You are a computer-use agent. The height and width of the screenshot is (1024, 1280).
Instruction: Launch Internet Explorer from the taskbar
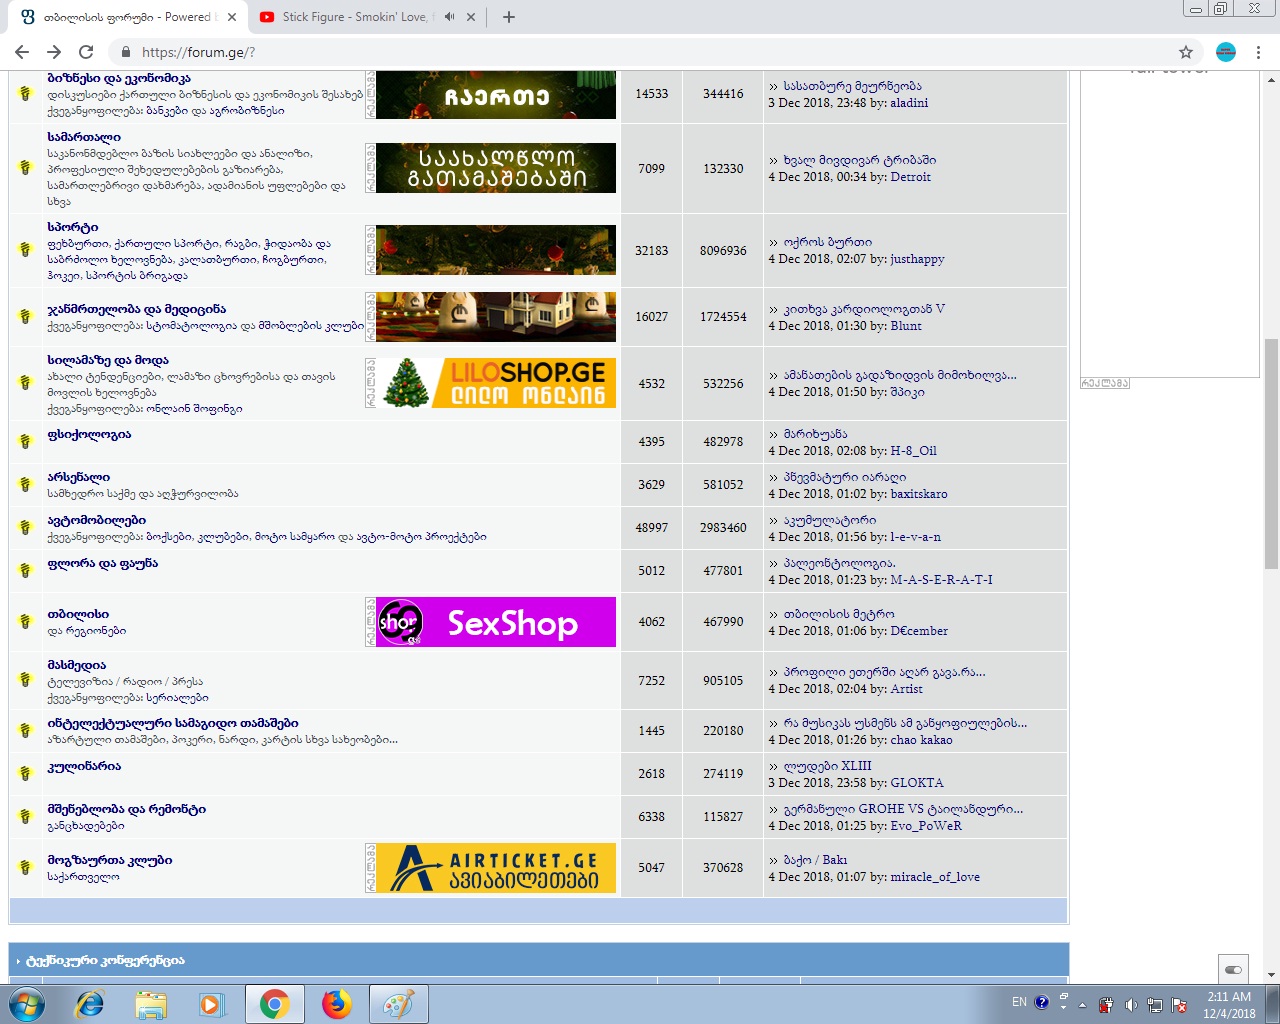(x=90, y=1003)
